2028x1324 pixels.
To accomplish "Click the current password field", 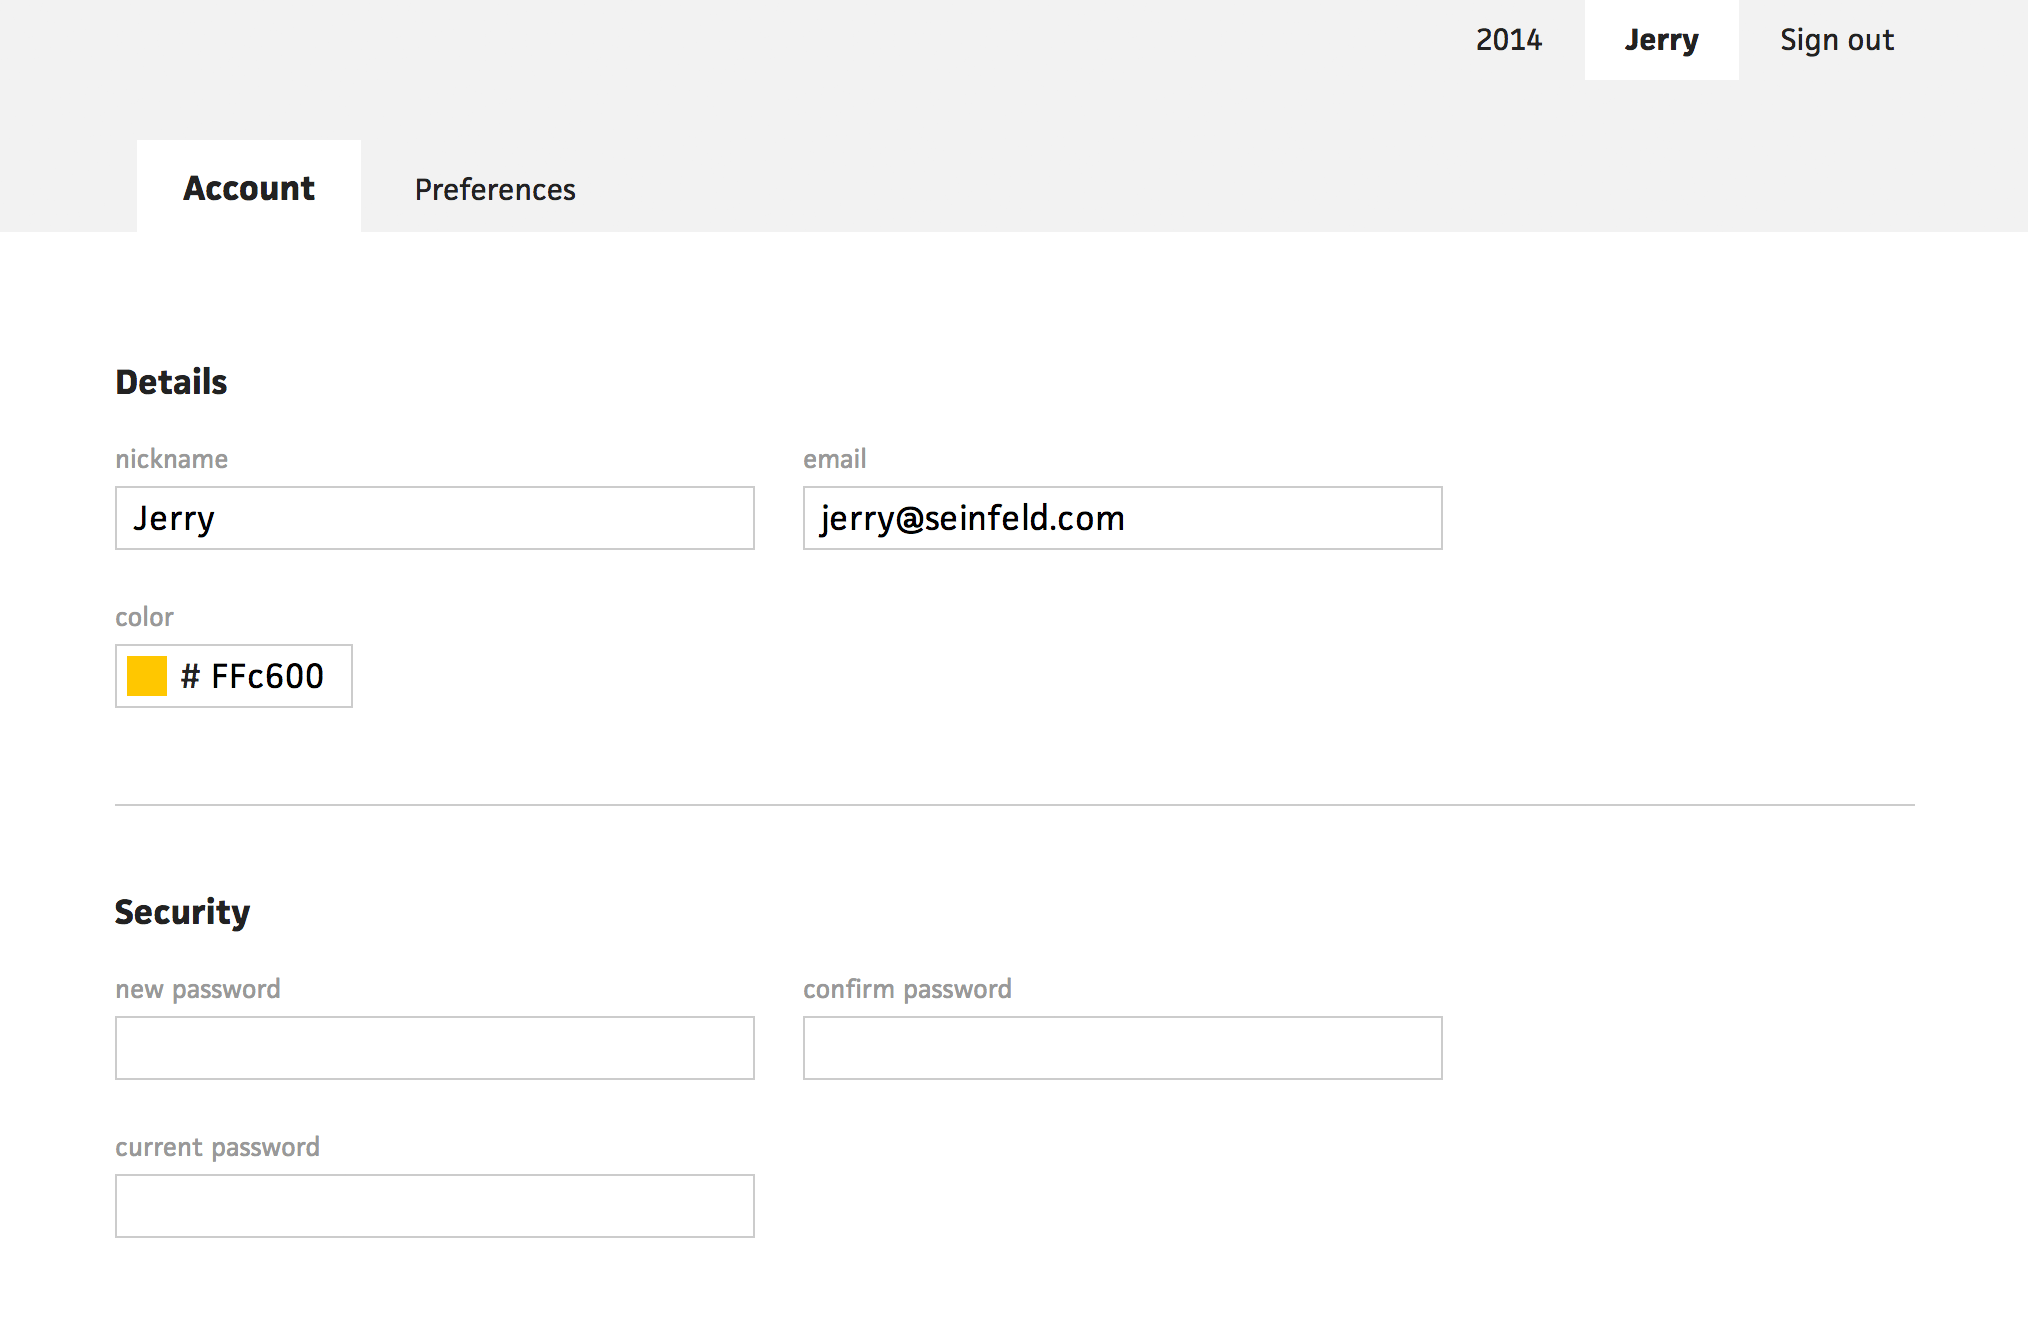I will coord(434,1206).
